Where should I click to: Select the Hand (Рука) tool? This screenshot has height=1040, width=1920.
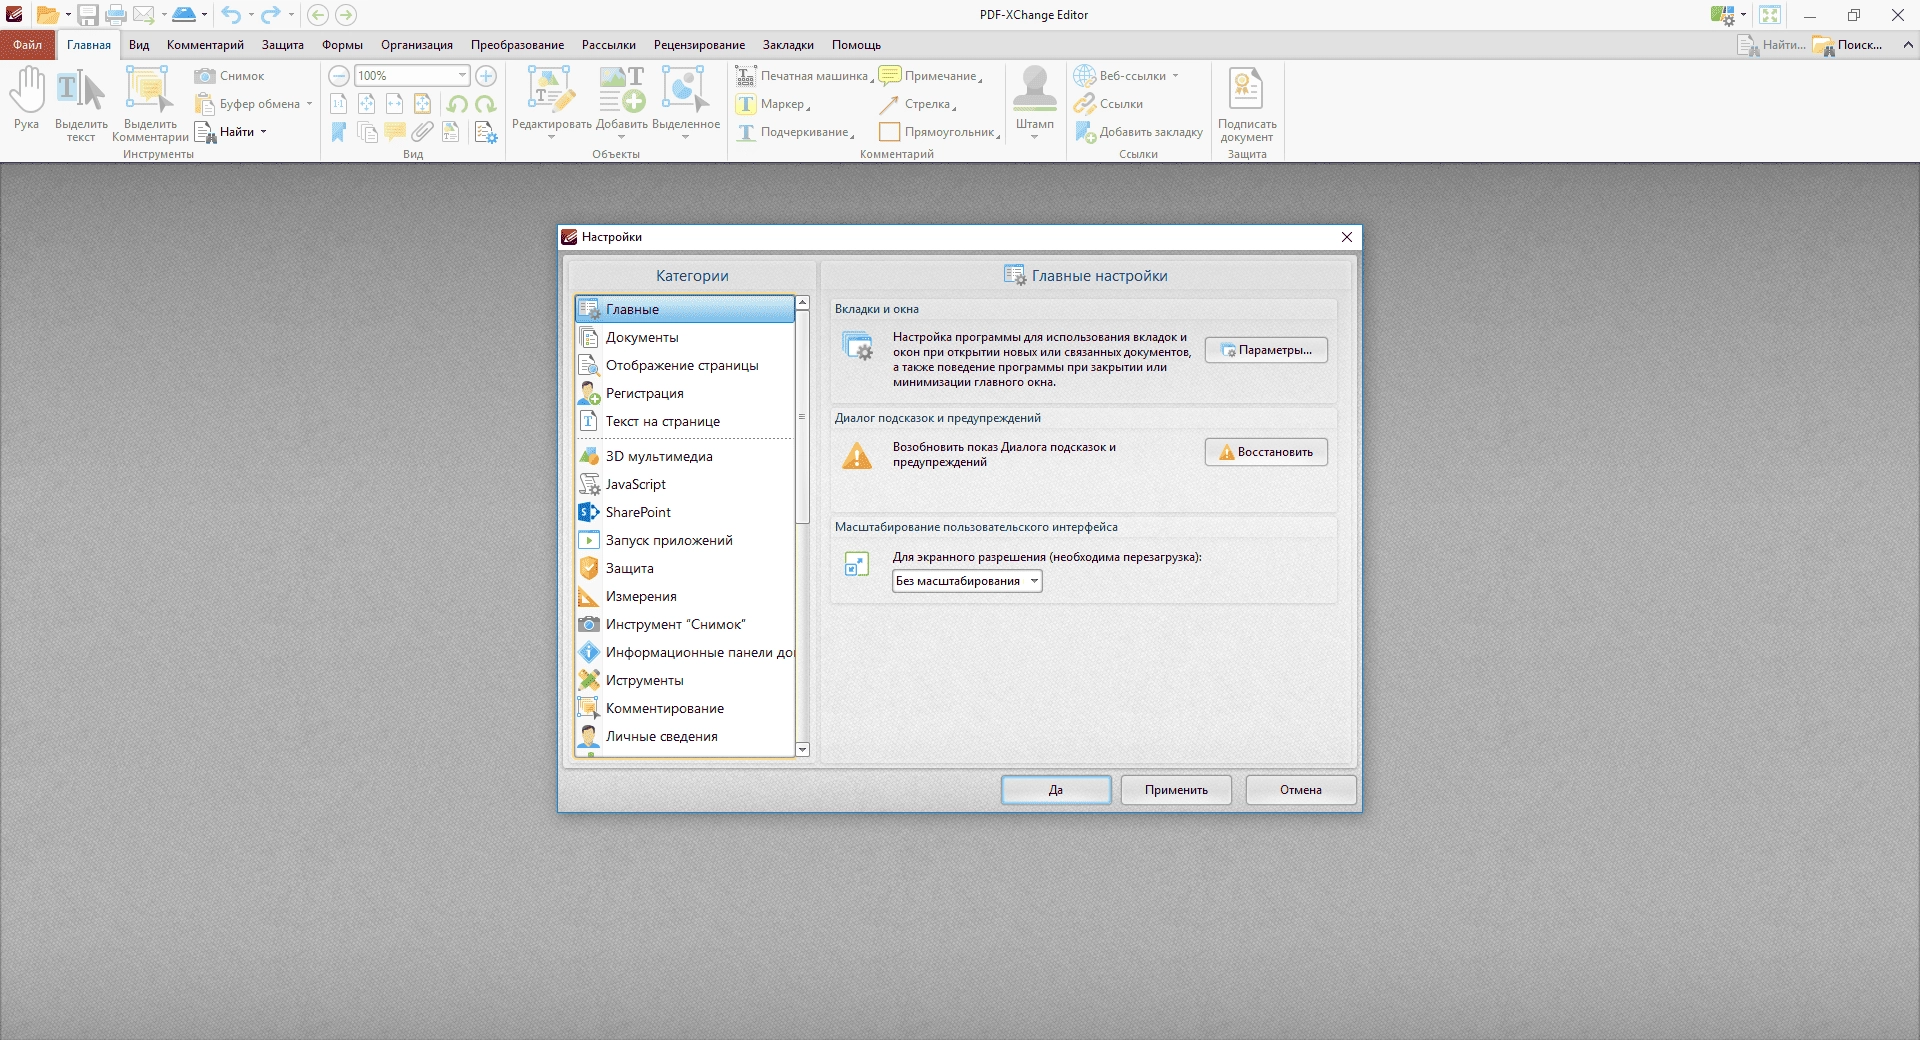pyautogui.click(x=27, y=98)
